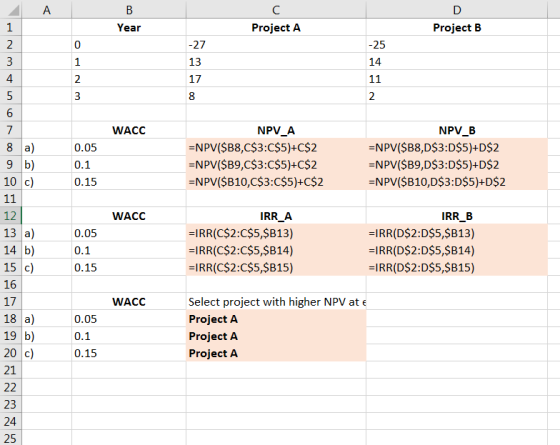Screen dimensions: 560x445
Task: Click the 'c)' label in row 10
Action: [x=46, y=182]
